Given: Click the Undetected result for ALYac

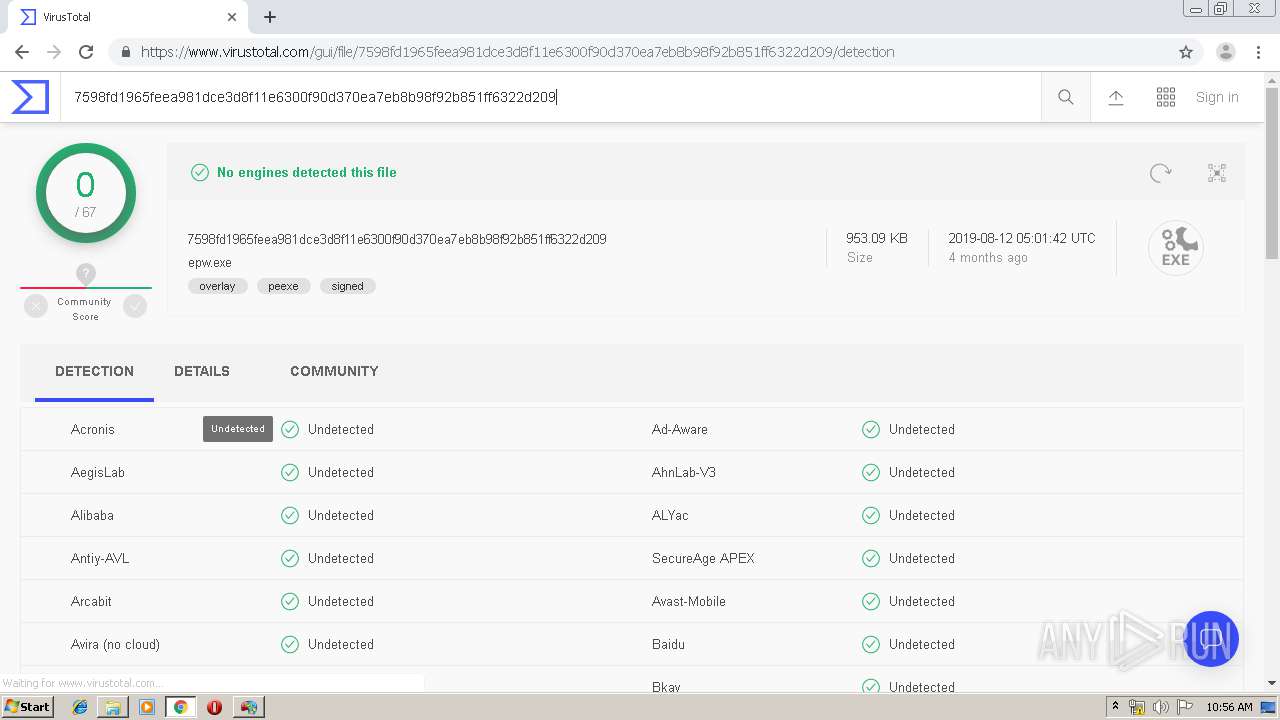Looking at the screenshot, I should point(922,515).
